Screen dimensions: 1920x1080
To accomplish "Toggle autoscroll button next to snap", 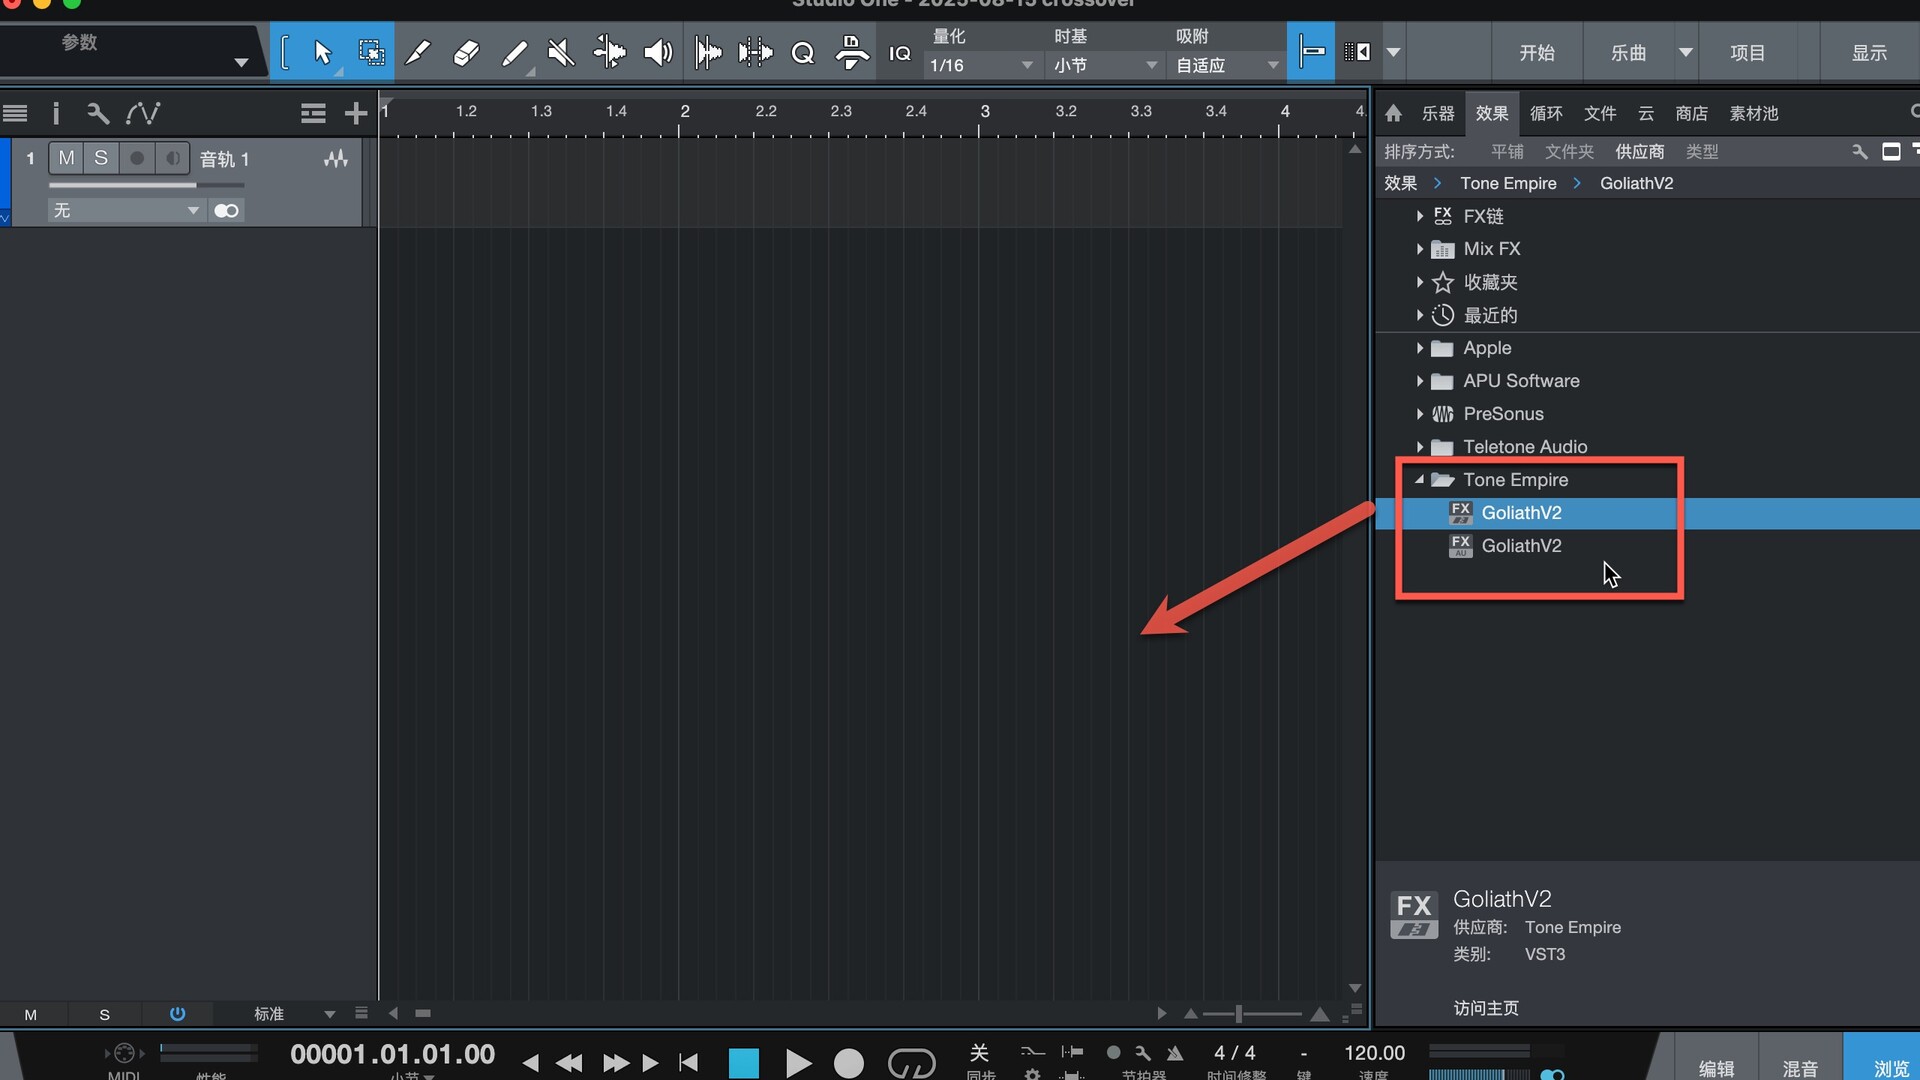I will pyautogui.click(x=1357, y=52).
